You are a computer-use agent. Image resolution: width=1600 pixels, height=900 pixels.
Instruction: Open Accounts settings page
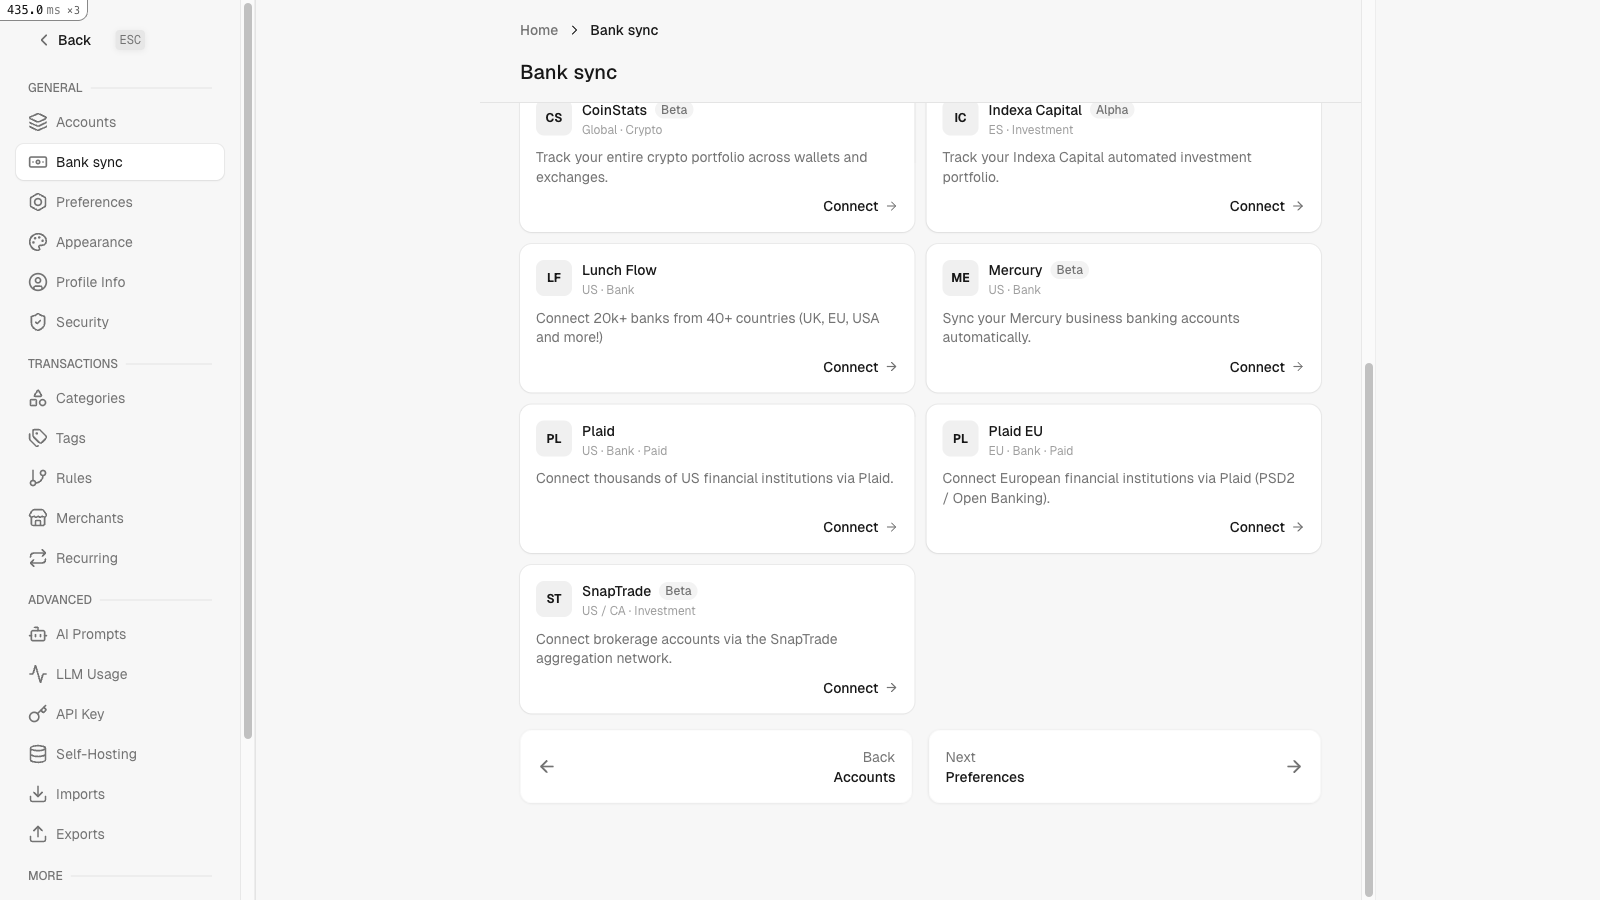[x=120, y=122]
